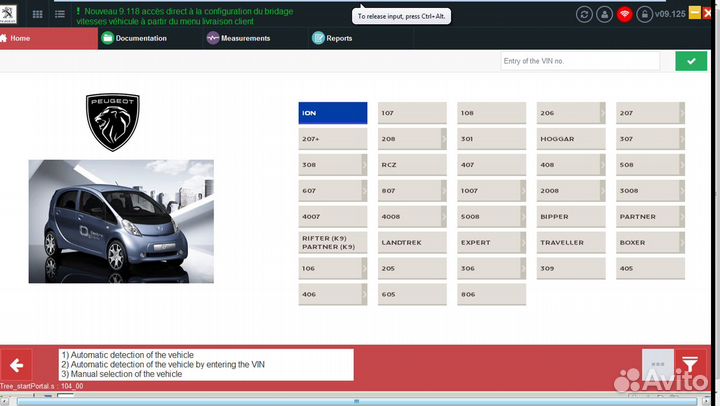Click the Peugeot lion shield emblem
Screen dimensions: 720x406
tap(112, 122)
